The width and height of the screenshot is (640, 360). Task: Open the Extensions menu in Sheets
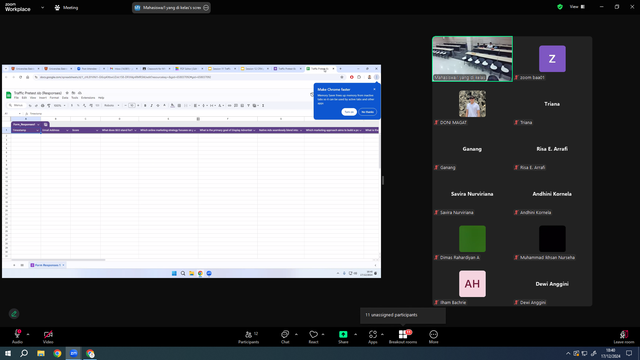(88, 98)
